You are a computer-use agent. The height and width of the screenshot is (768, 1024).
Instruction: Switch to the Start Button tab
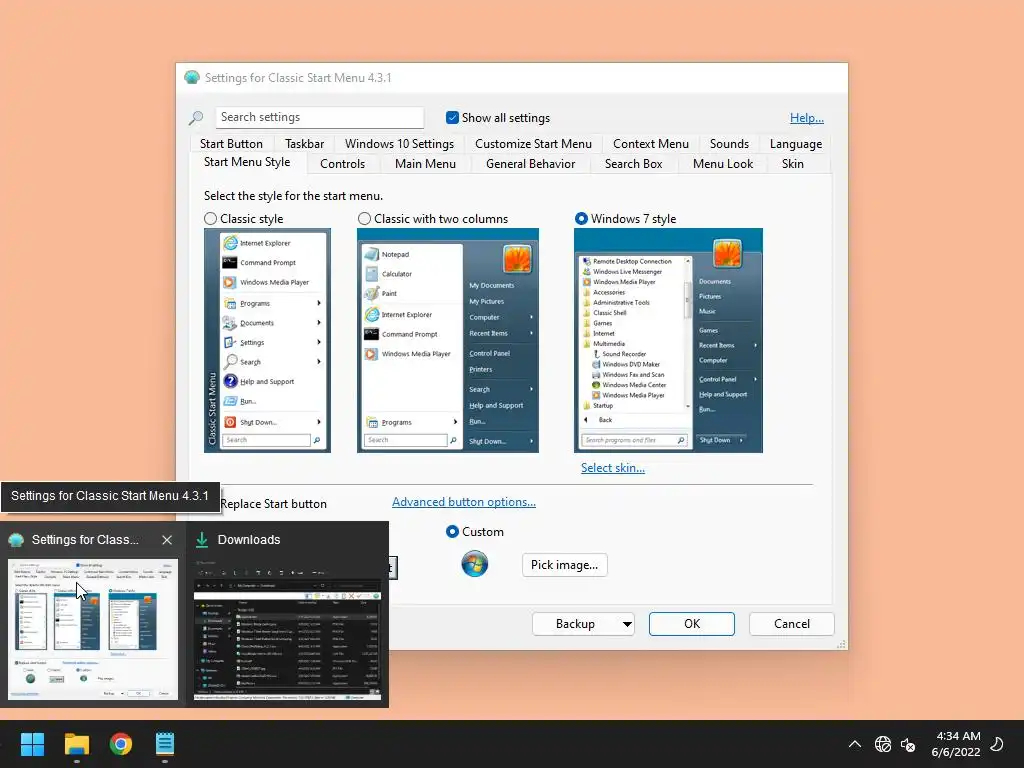pos(231,144)
